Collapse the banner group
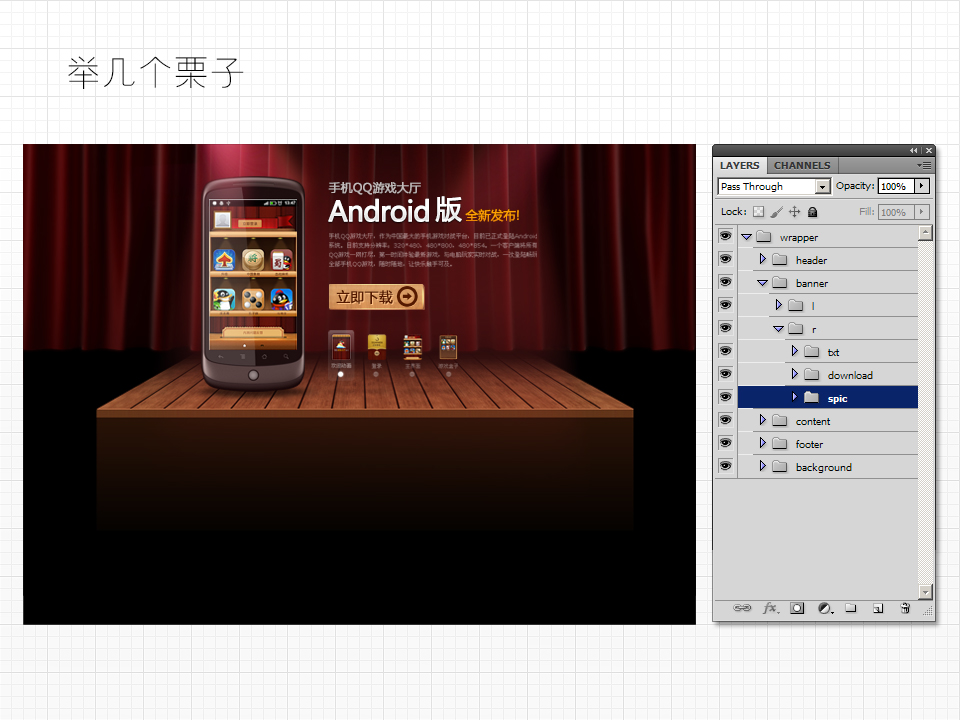This screenshot has width=960, height=720. (762, 283)
